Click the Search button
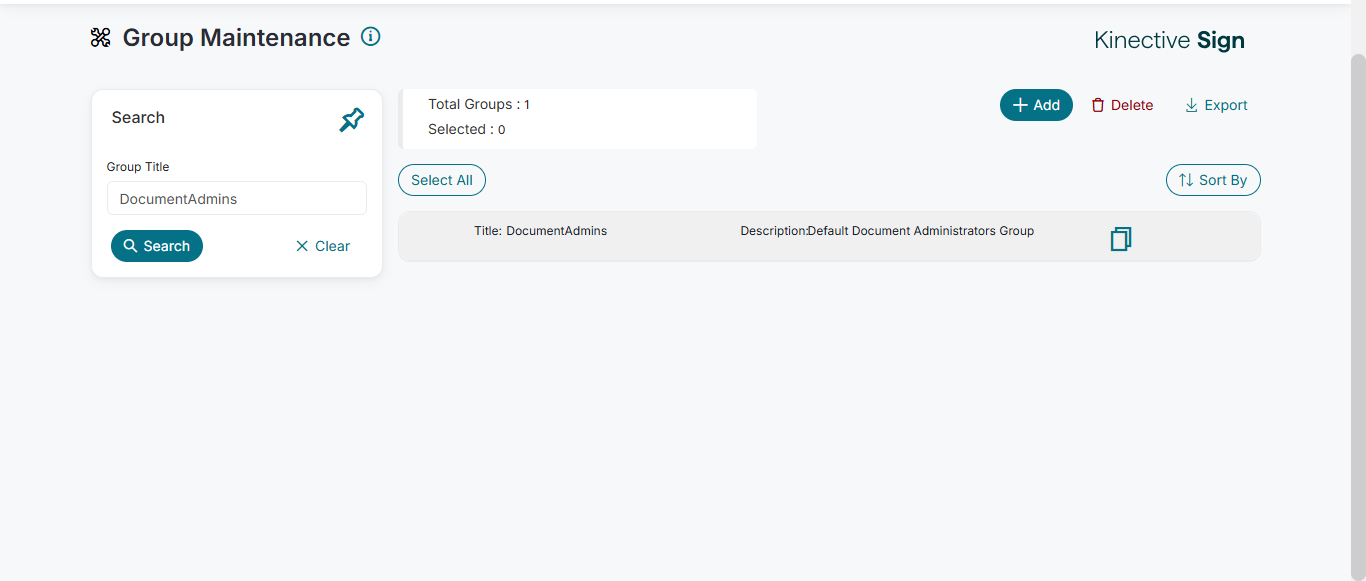 [157, 246]
